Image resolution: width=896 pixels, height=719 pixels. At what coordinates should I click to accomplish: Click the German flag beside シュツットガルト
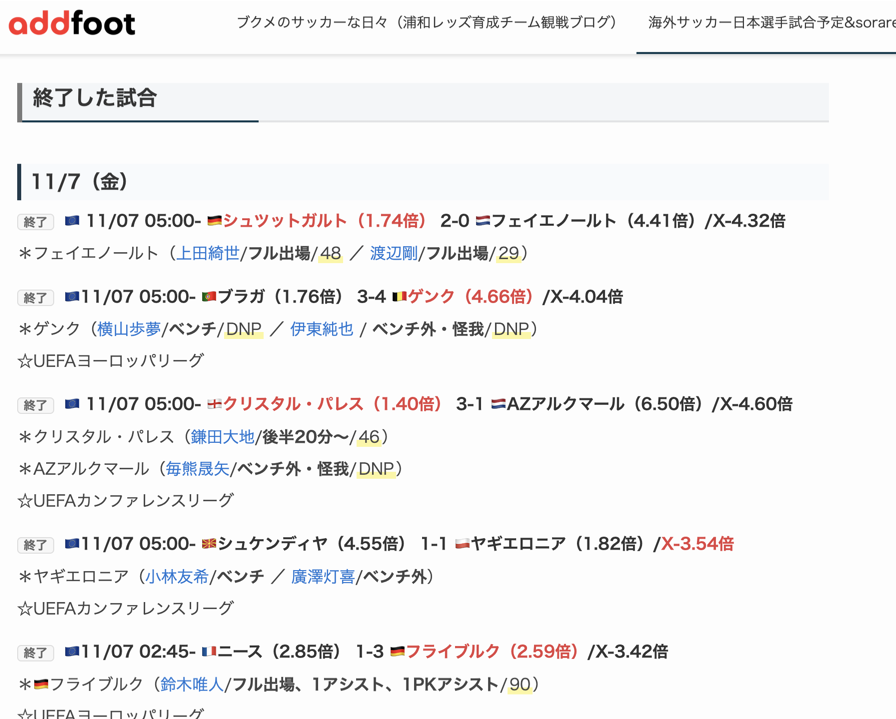click(214, 221)
